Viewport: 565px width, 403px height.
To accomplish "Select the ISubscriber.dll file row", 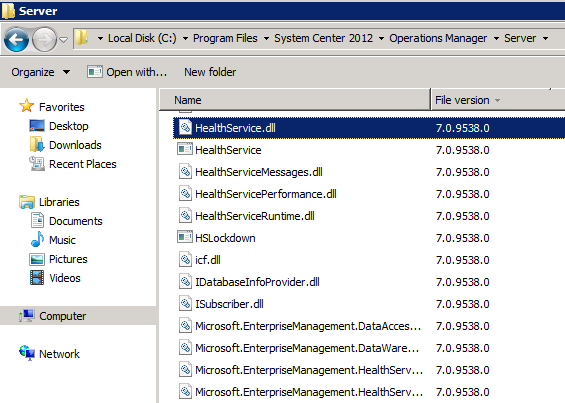I will coord(369,304).
